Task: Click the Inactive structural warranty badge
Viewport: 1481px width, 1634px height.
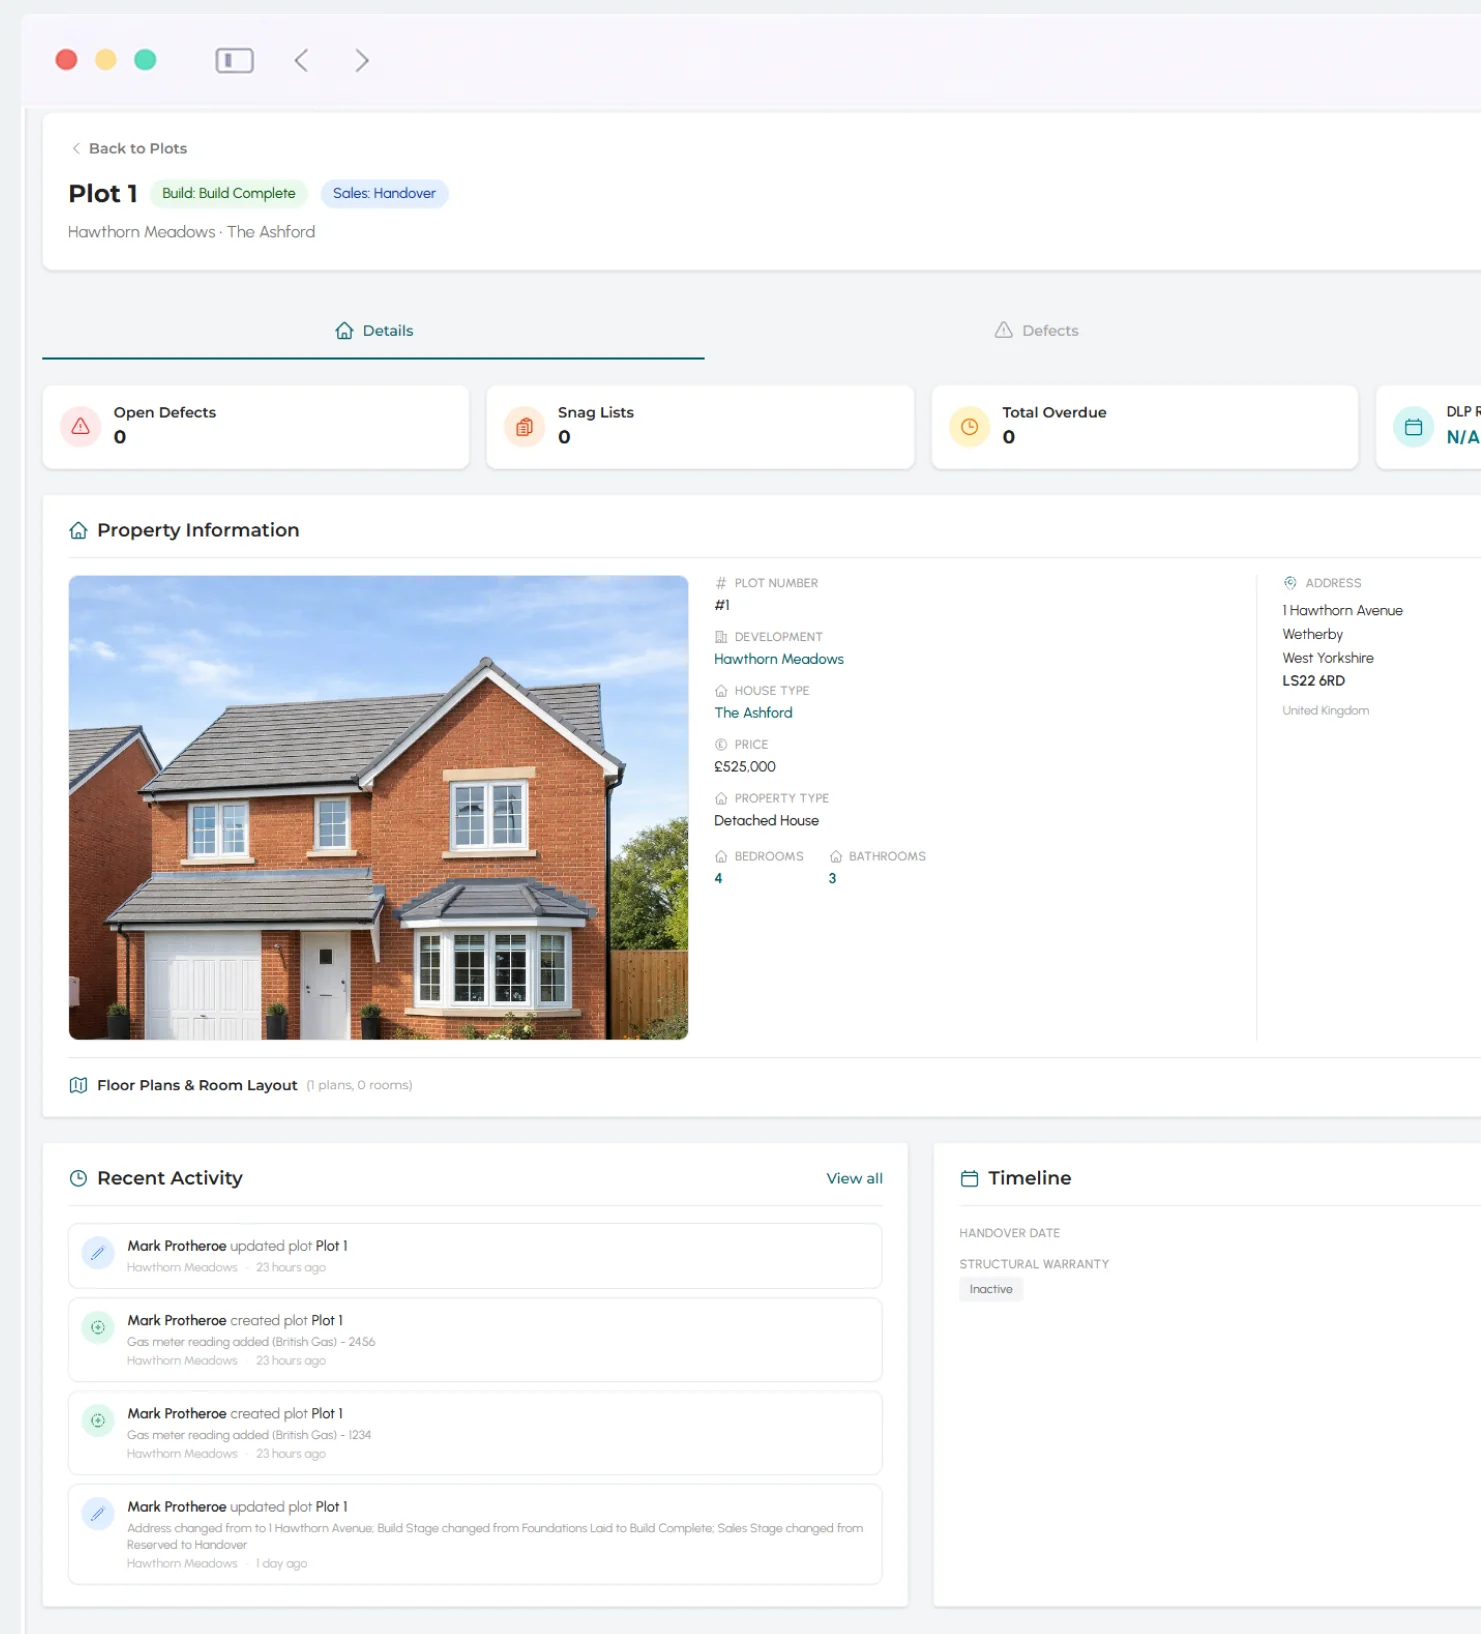Action: (x=991, y=1289)
